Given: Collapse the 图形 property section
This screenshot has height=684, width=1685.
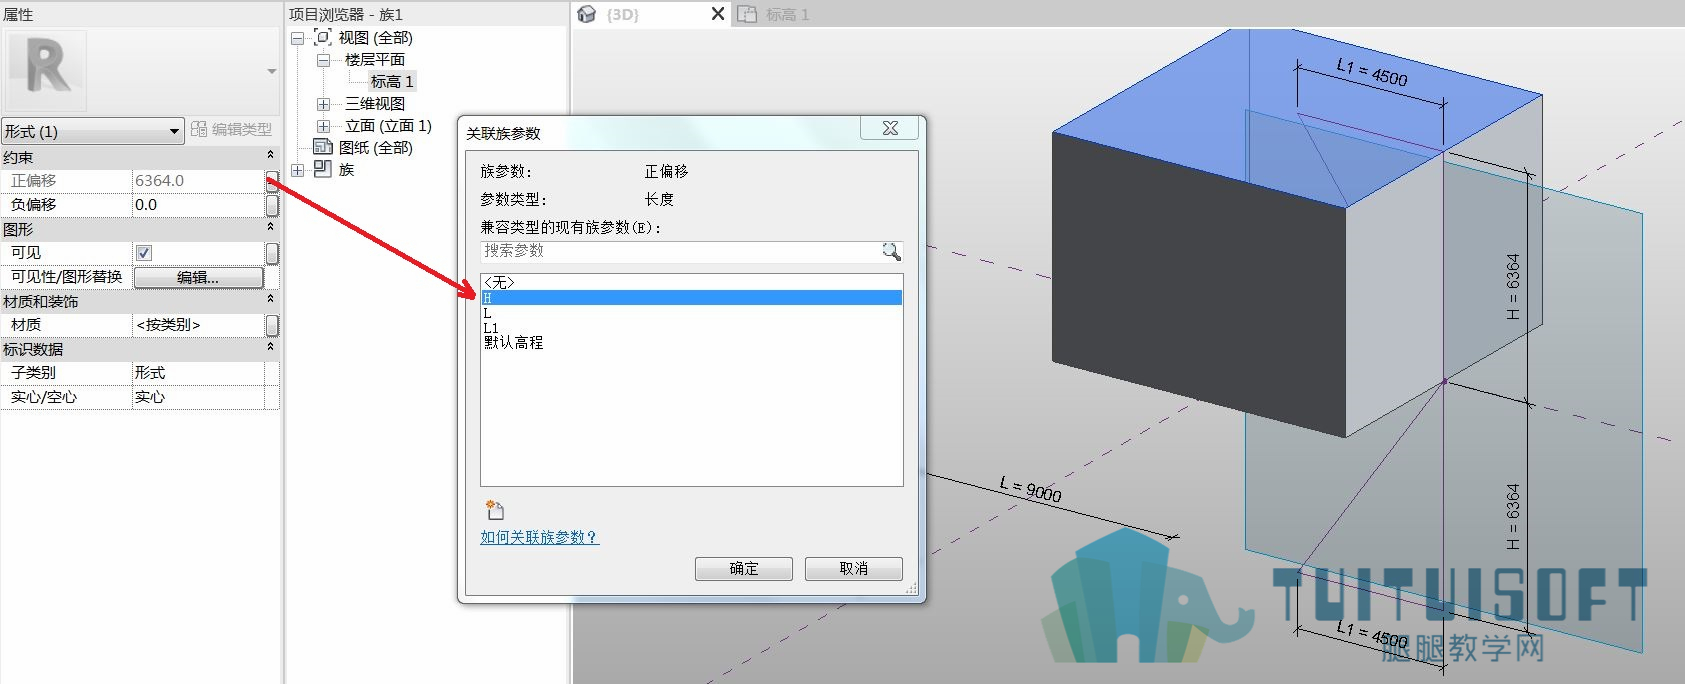Looking at the screenshot, I should click(x=270, y=228).
